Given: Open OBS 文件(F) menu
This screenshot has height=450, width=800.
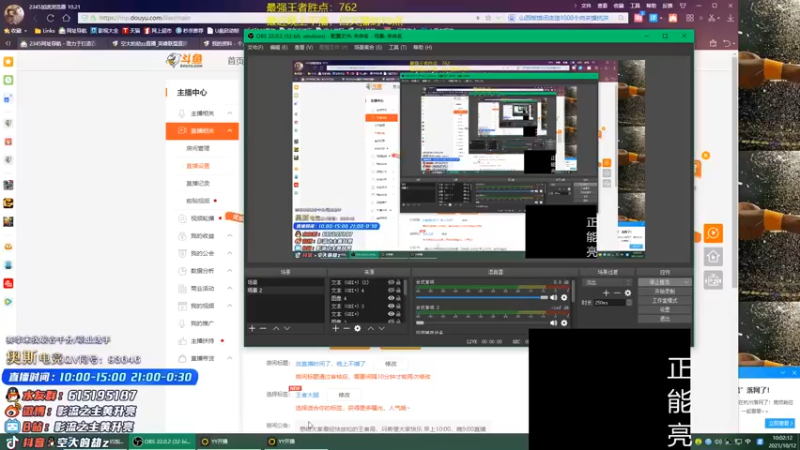Looking at the screenshot, I should click(x=255, y=47).
